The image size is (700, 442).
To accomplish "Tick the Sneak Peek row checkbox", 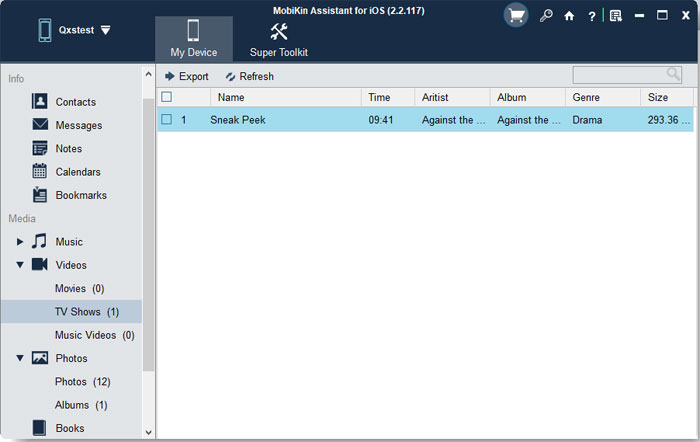I will [x=167, y=119].
